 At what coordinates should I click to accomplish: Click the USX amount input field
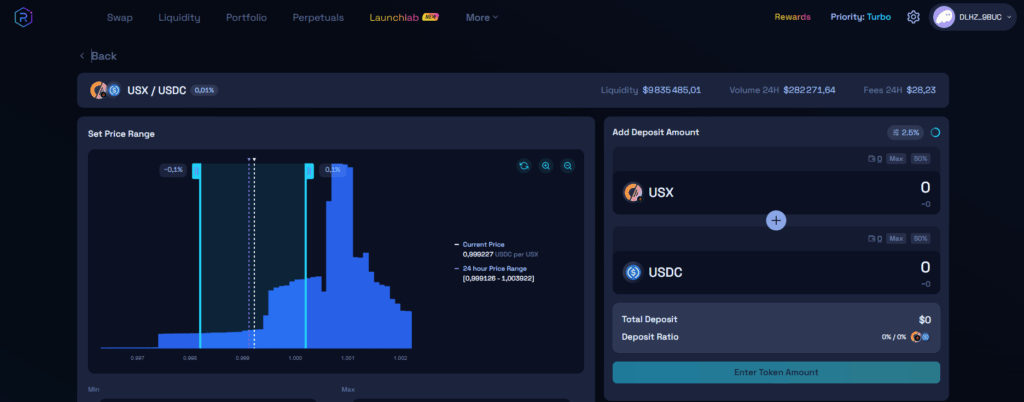pyautogui.click(x=850, y=188)
